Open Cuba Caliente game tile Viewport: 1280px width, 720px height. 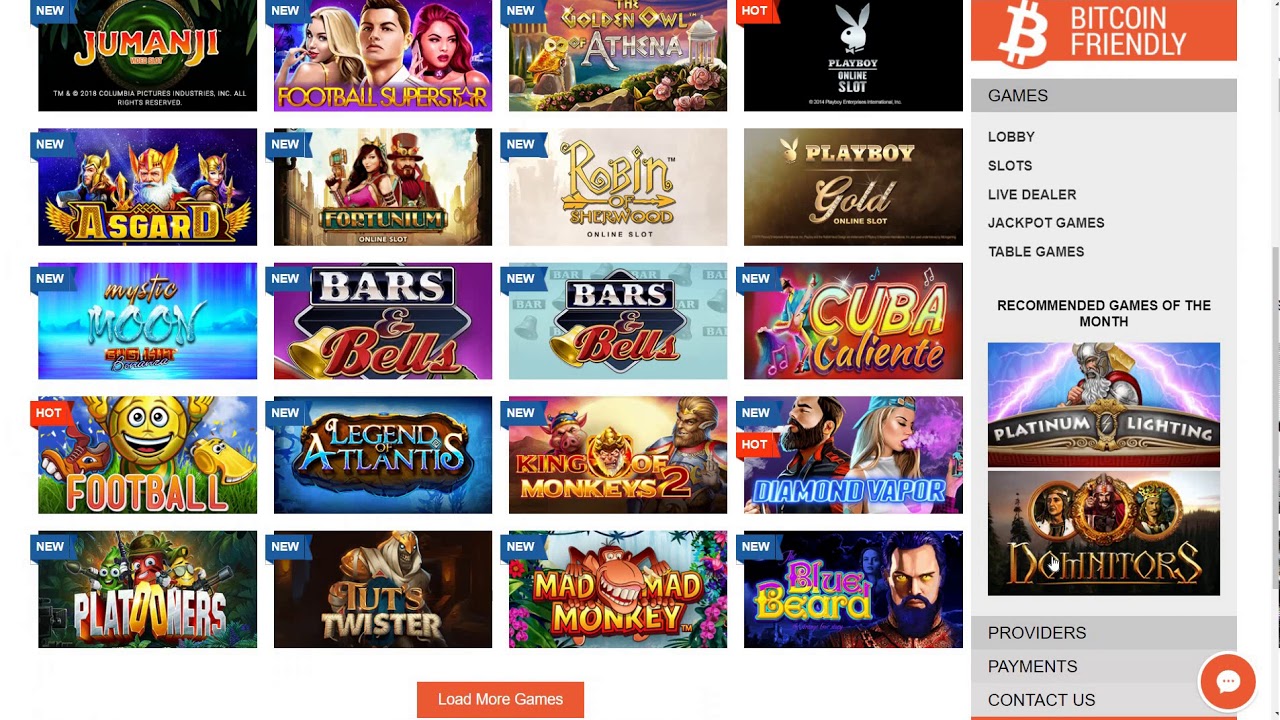pos(853,321)
